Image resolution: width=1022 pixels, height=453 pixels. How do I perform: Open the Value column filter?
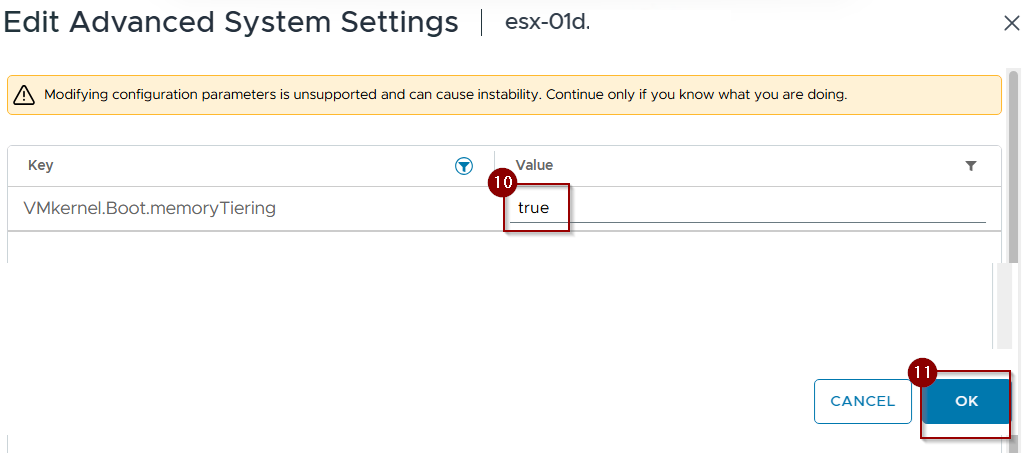tap(970, 166)
